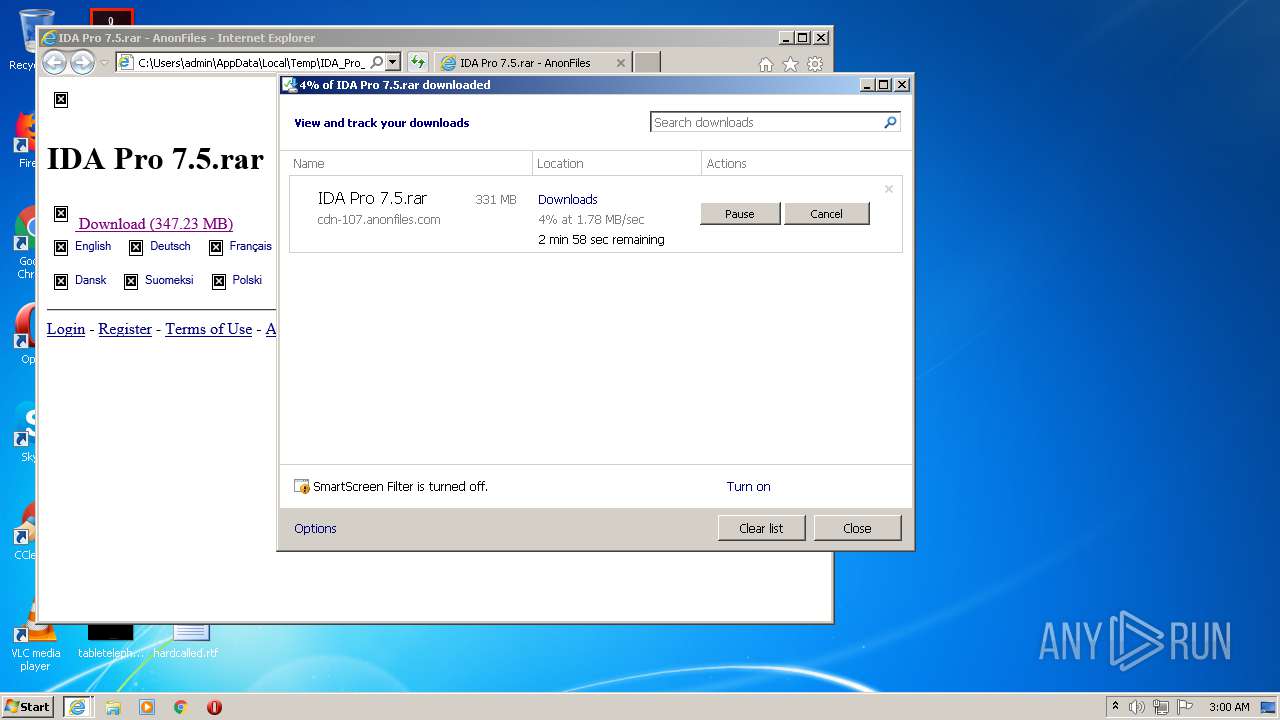1280x720 pixels.
Task: Pause the IDA Pro 7.5.rar download
Action: coord(740,213)
